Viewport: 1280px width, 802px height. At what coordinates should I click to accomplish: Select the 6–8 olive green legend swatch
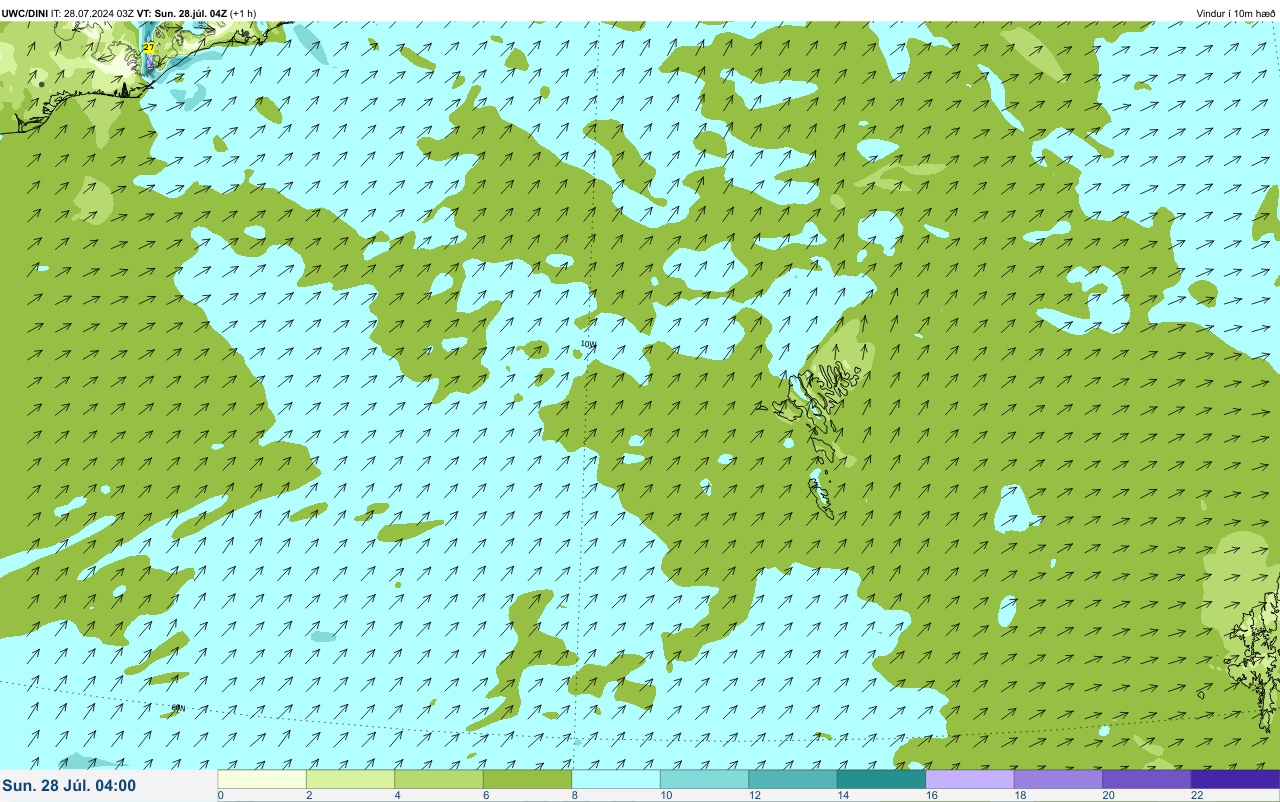pos(528,779)
